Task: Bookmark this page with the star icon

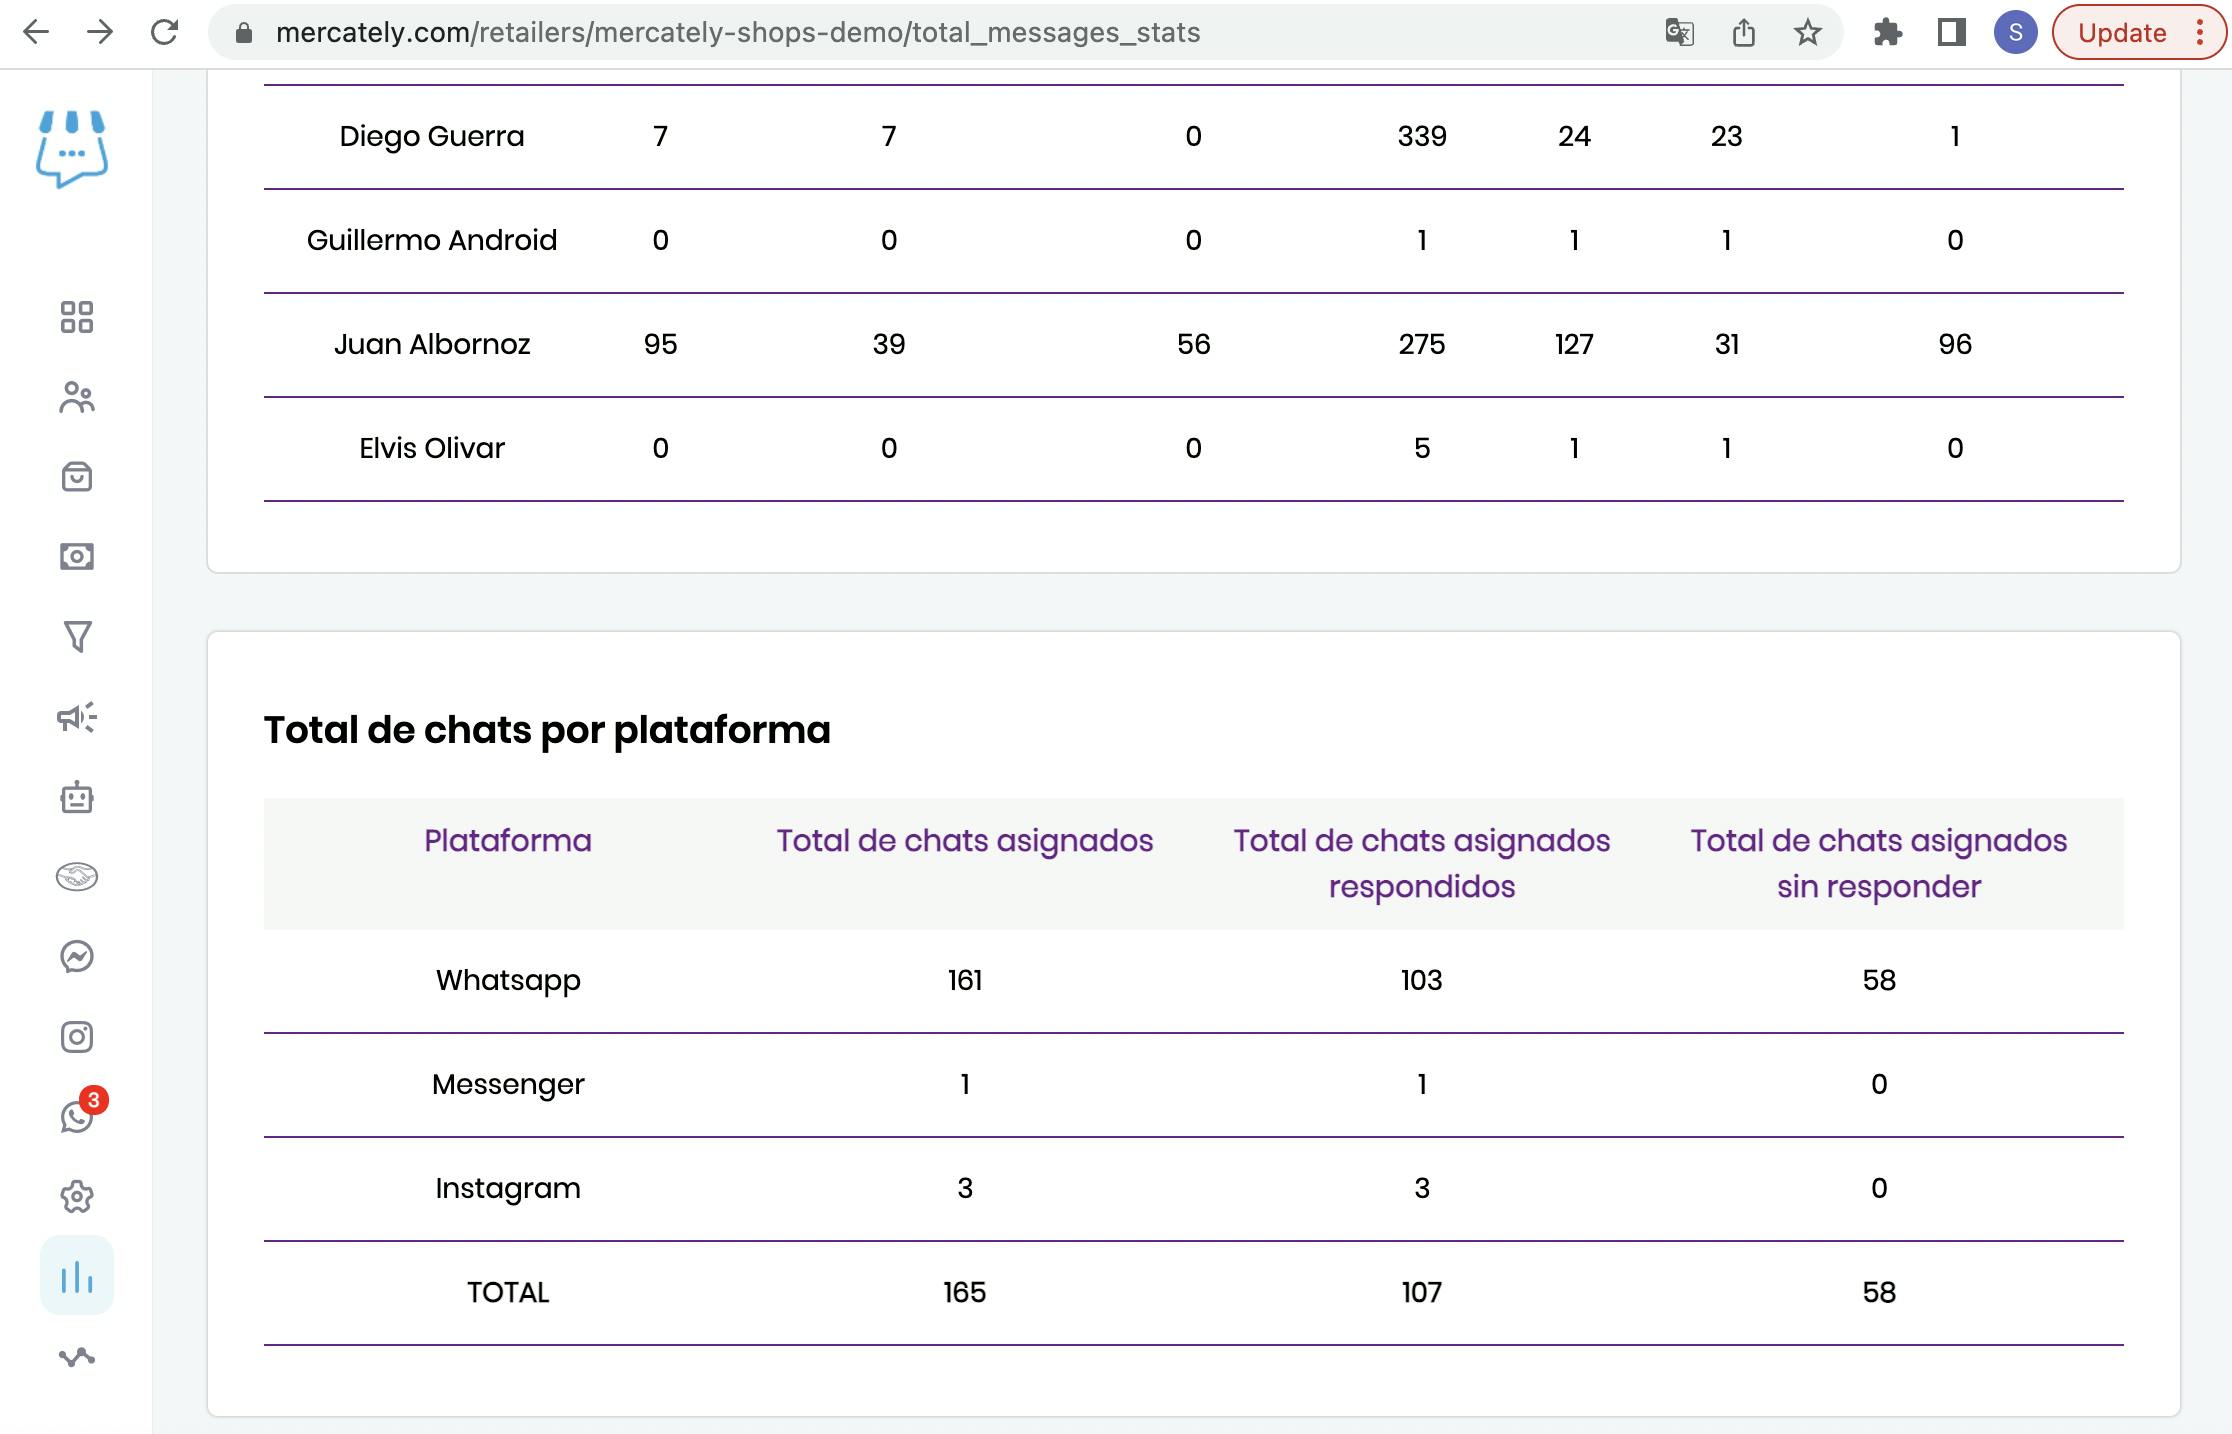Action: (x=1807, y=32)
